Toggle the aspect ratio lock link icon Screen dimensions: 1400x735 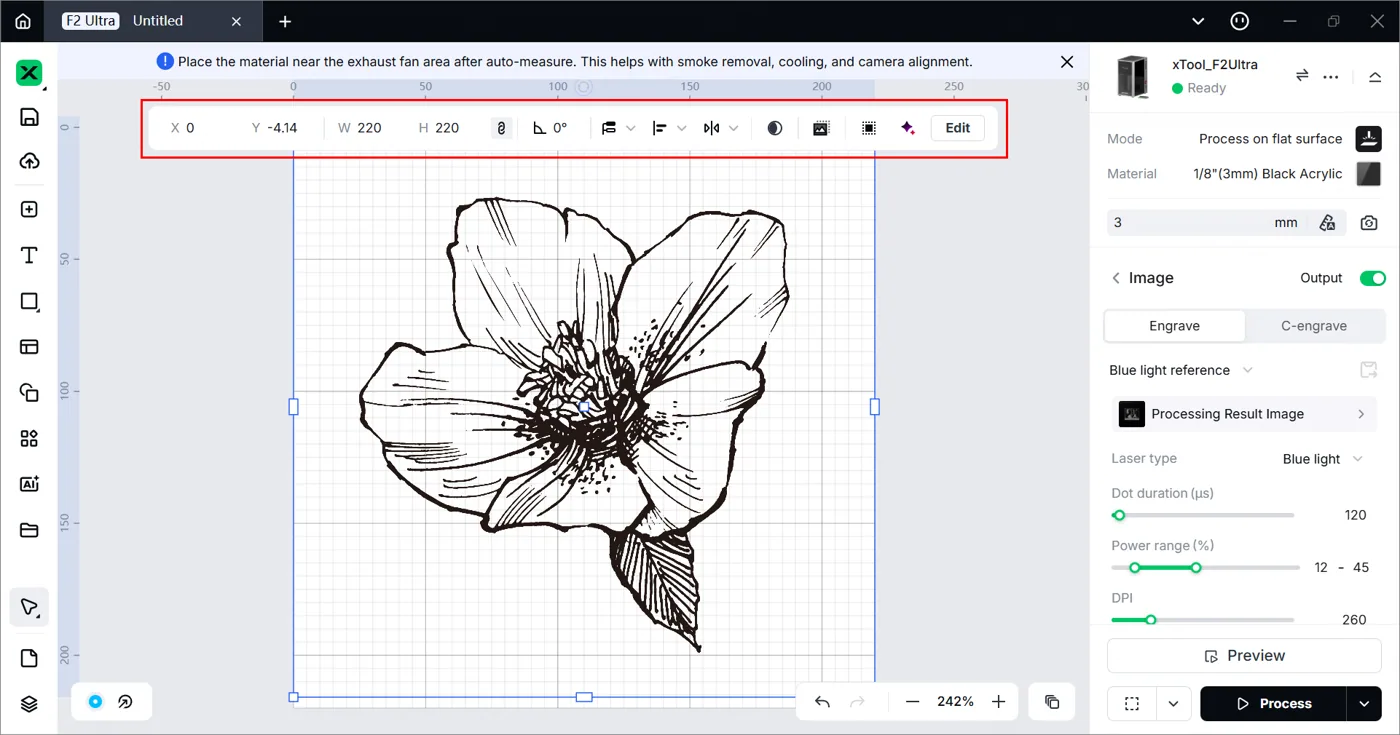pos(502,128)
